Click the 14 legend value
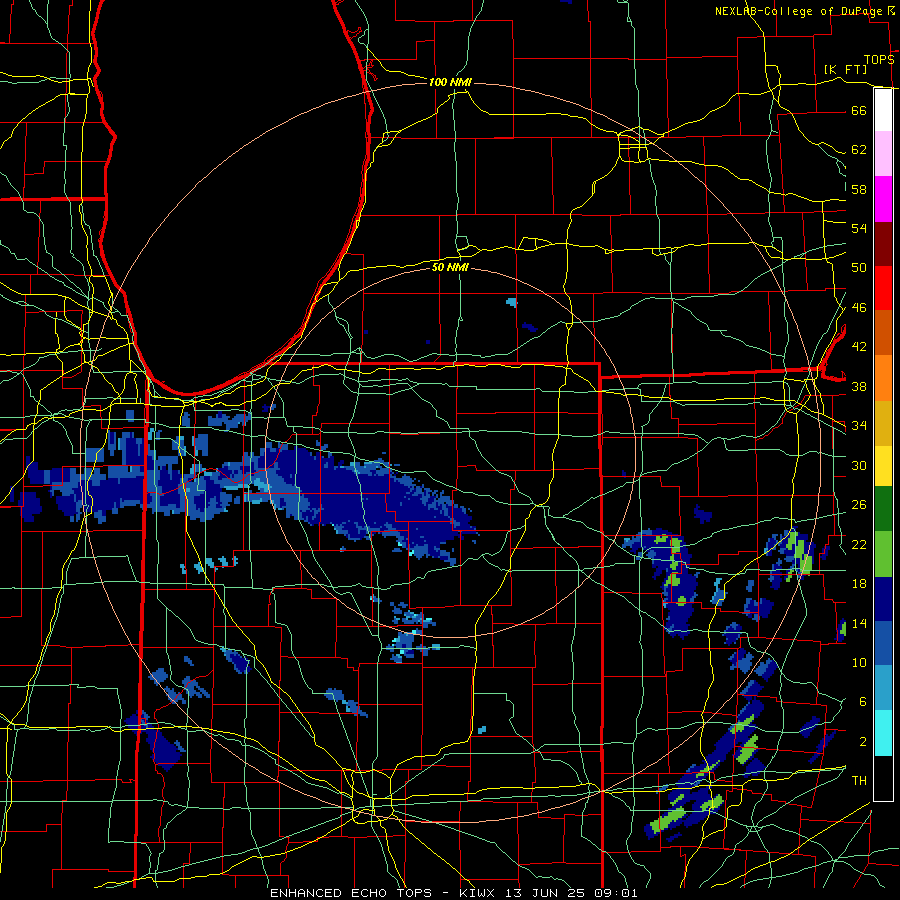This screenshot has width=900, height=900. coord(859,623)
